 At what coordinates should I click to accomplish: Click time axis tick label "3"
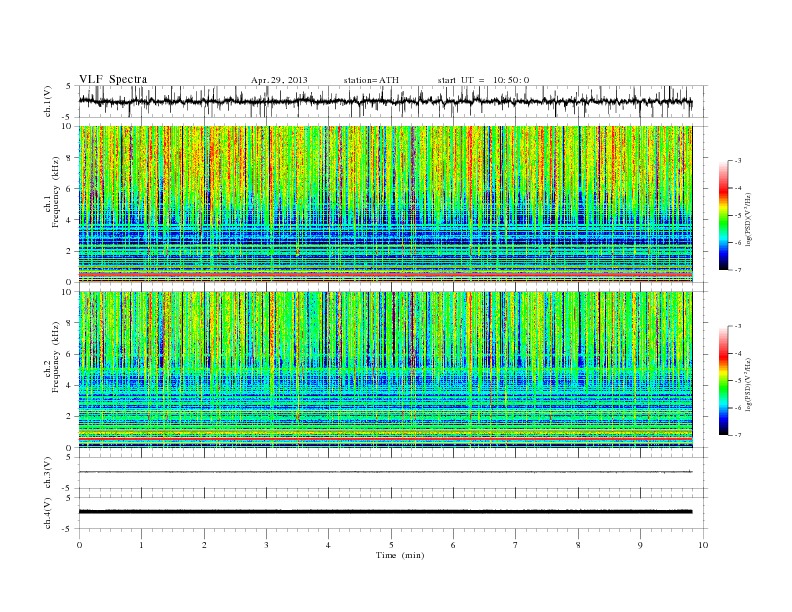click(x=266, y=545)
